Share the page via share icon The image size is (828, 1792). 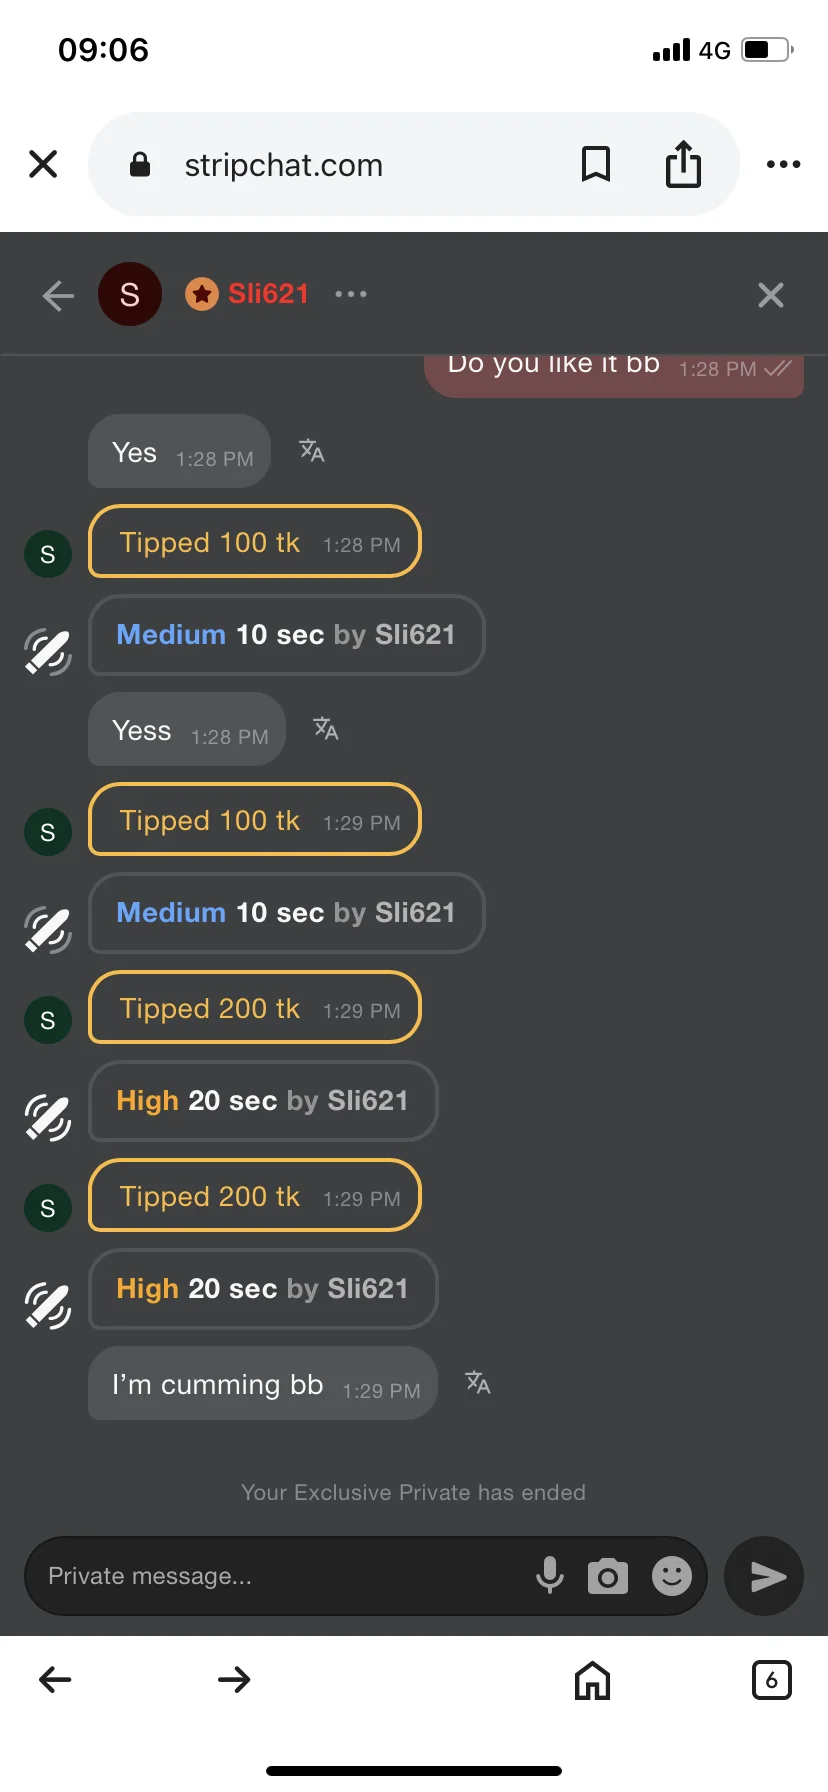[x=683, y=164]
